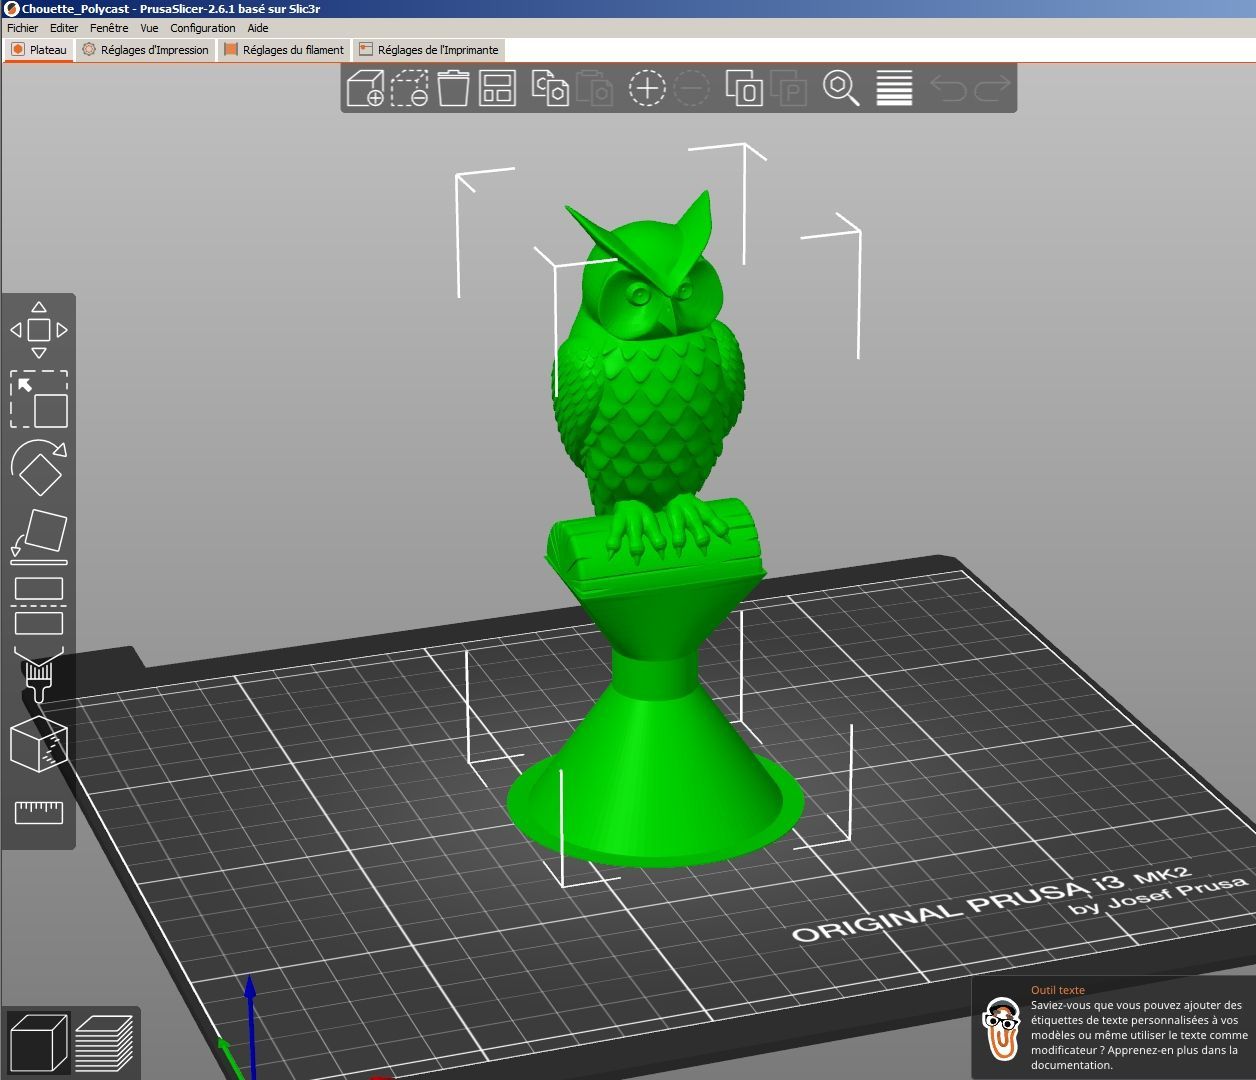Image resolution: width=1256 pixels, height=1080 pixels.
Task: Open the Réglages d'Impression tab
Action: 146,49
